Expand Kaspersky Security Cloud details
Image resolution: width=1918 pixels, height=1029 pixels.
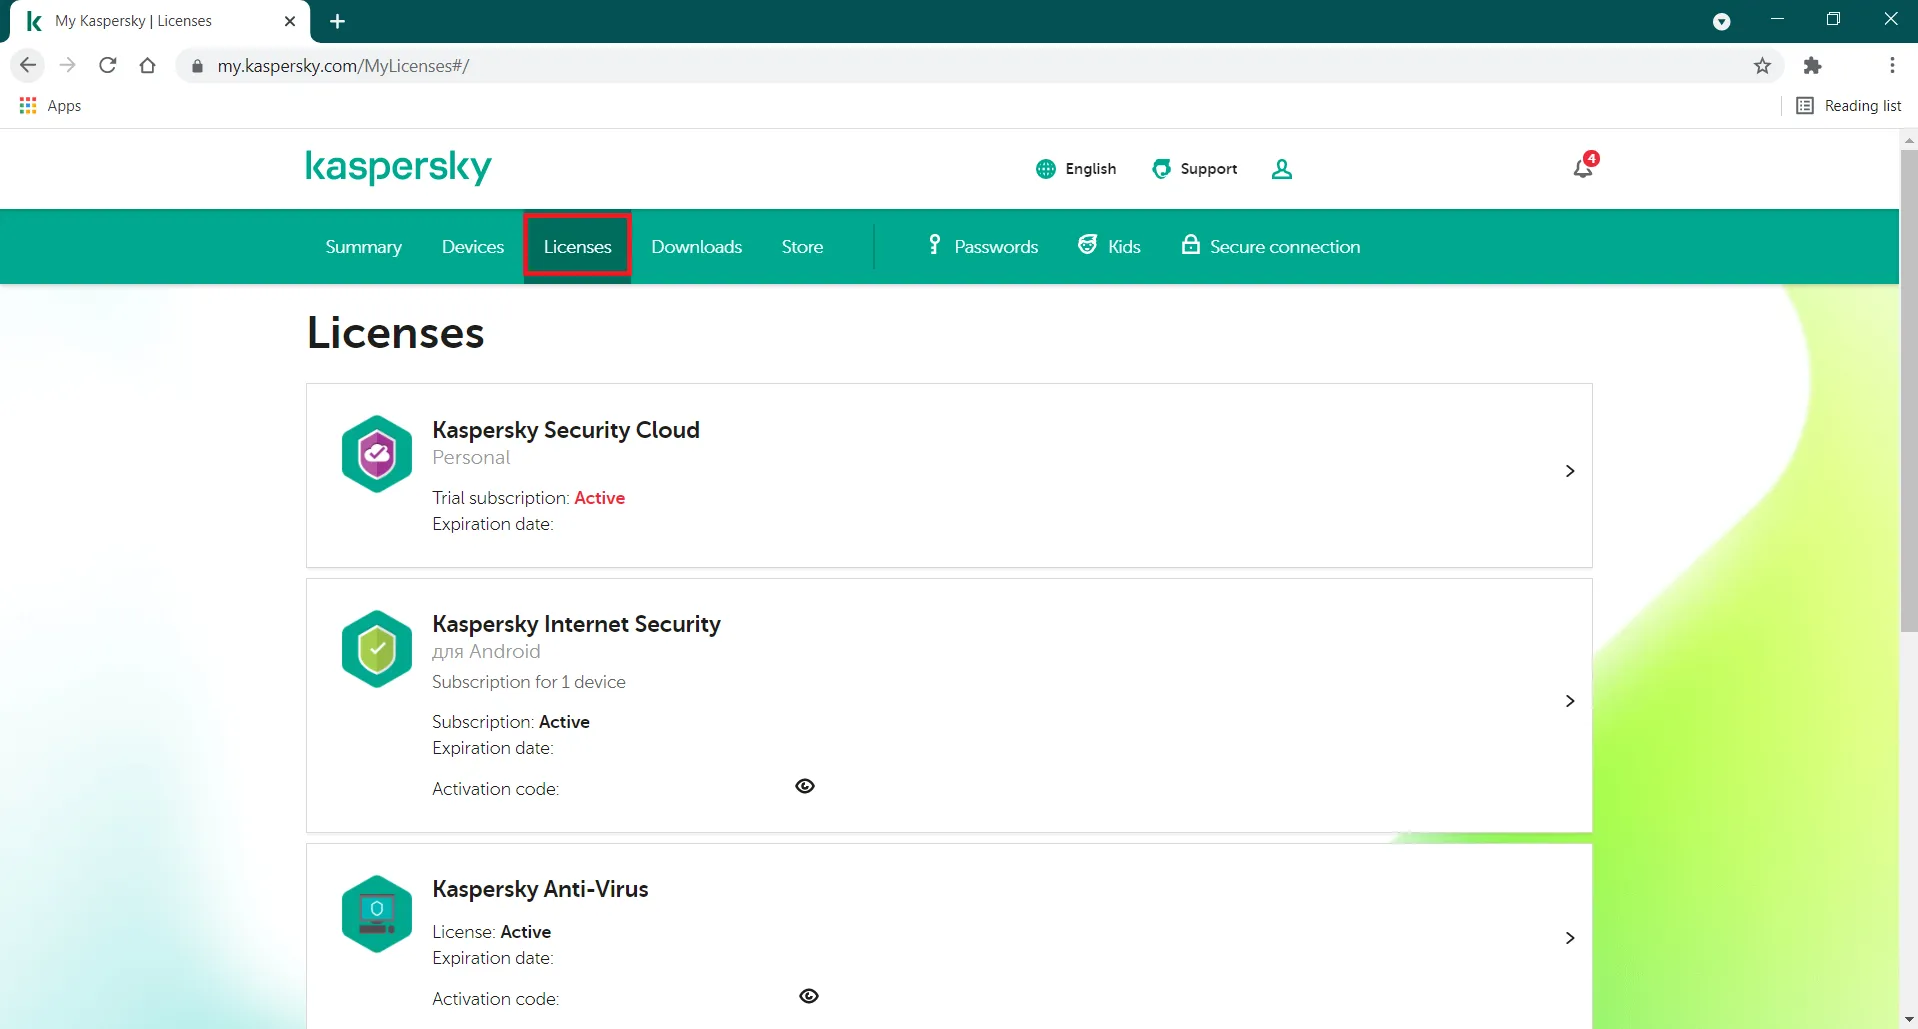[1568, 471]
